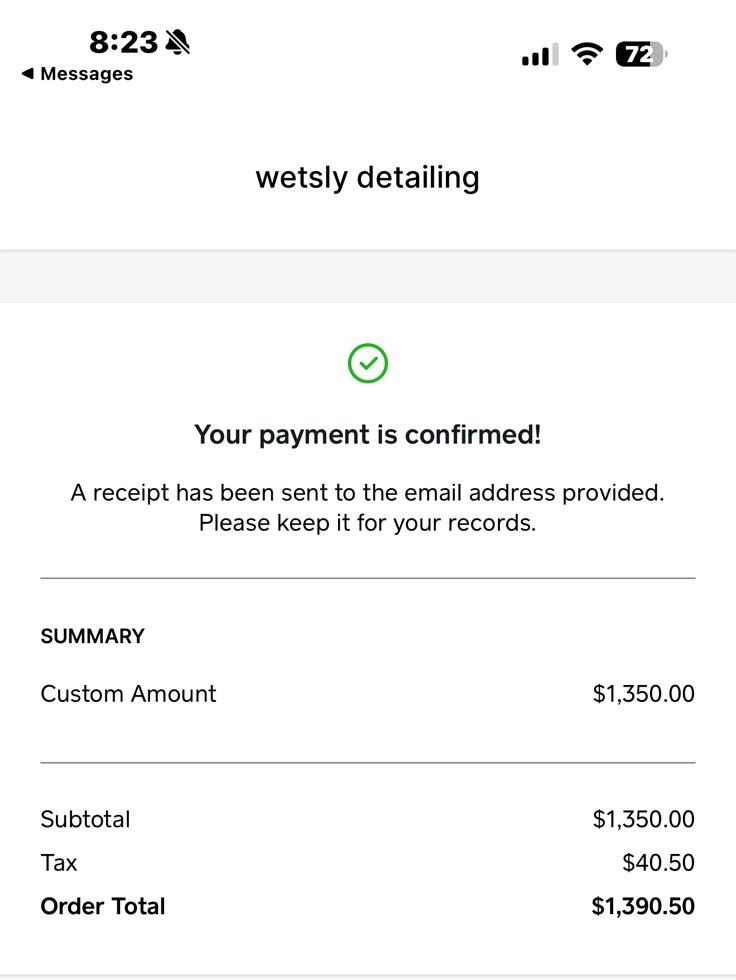
Task: Tap the battery 72 percent indicator
Action: pos(642,54)
